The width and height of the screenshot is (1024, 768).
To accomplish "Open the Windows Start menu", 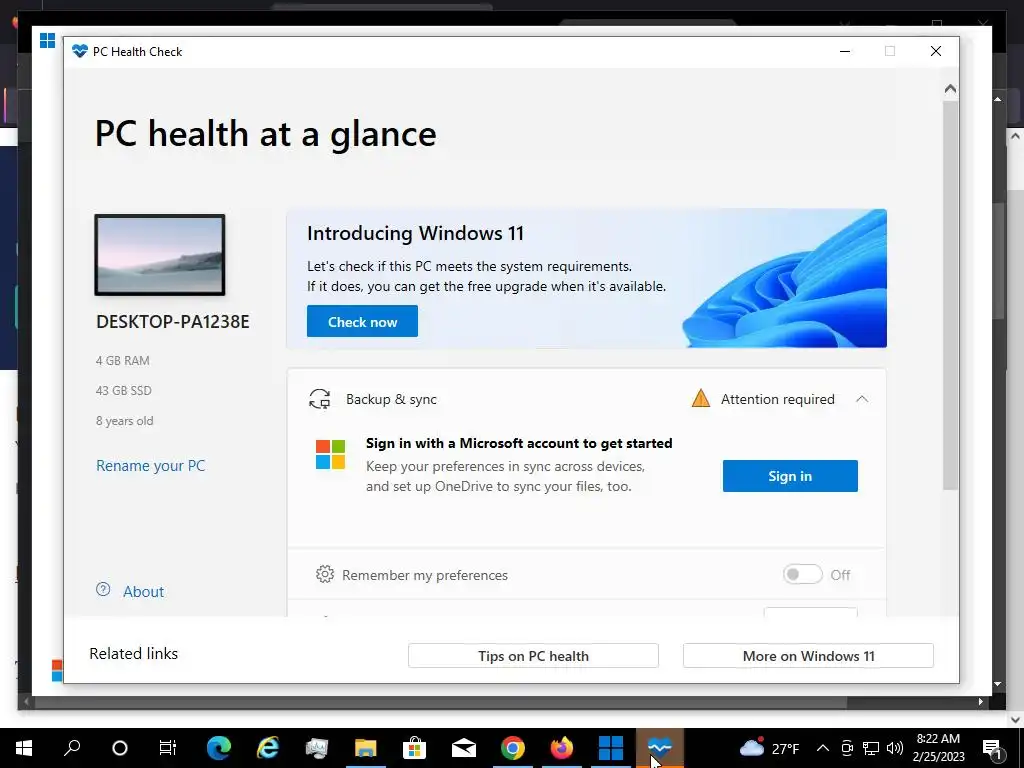I will pyautogui.click(x=24, y=748).
